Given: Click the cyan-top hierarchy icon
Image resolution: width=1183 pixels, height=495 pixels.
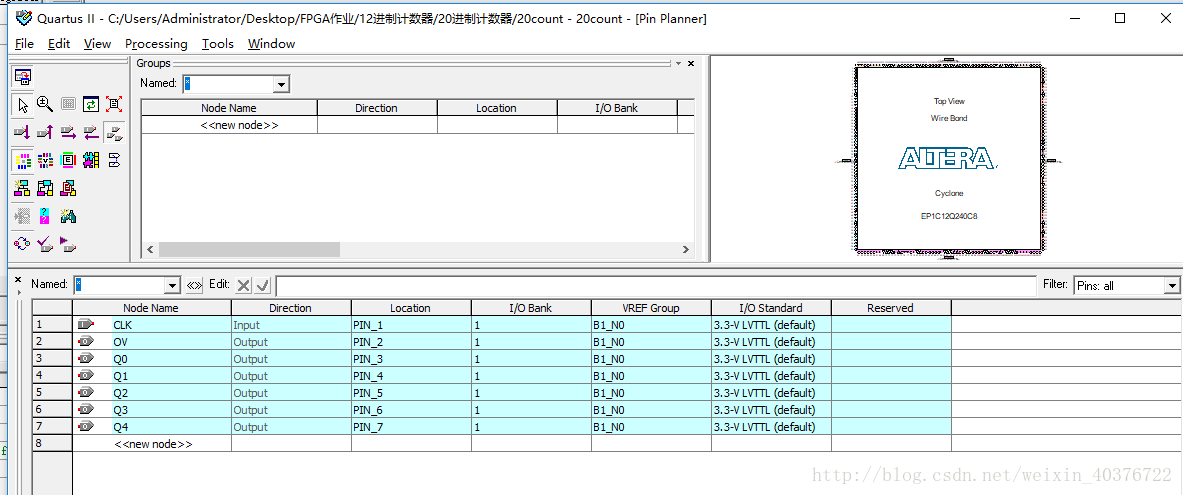Looking at the screenshot, I should 45,188.
